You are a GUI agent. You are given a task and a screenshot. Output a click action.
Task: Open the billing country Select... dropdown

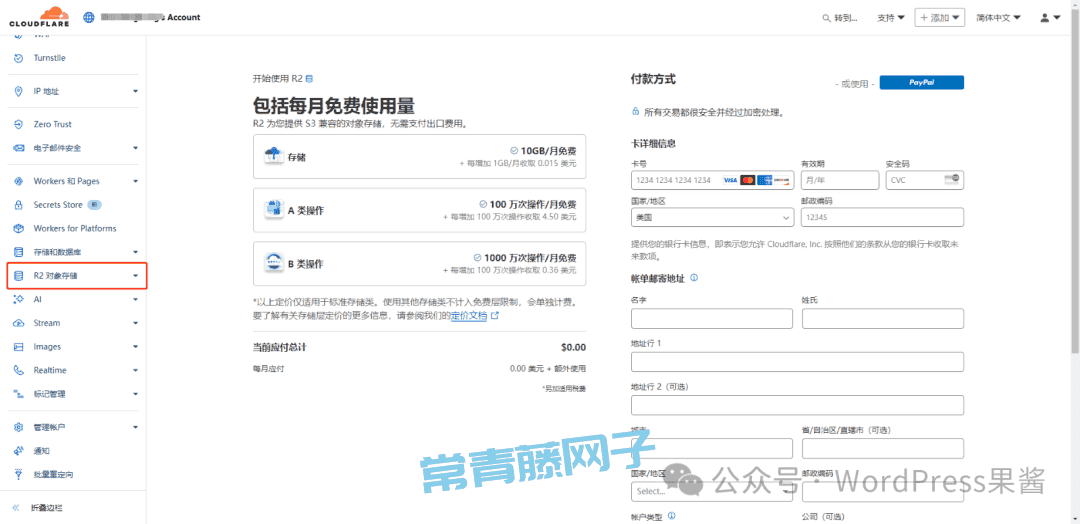coord(712,492)
